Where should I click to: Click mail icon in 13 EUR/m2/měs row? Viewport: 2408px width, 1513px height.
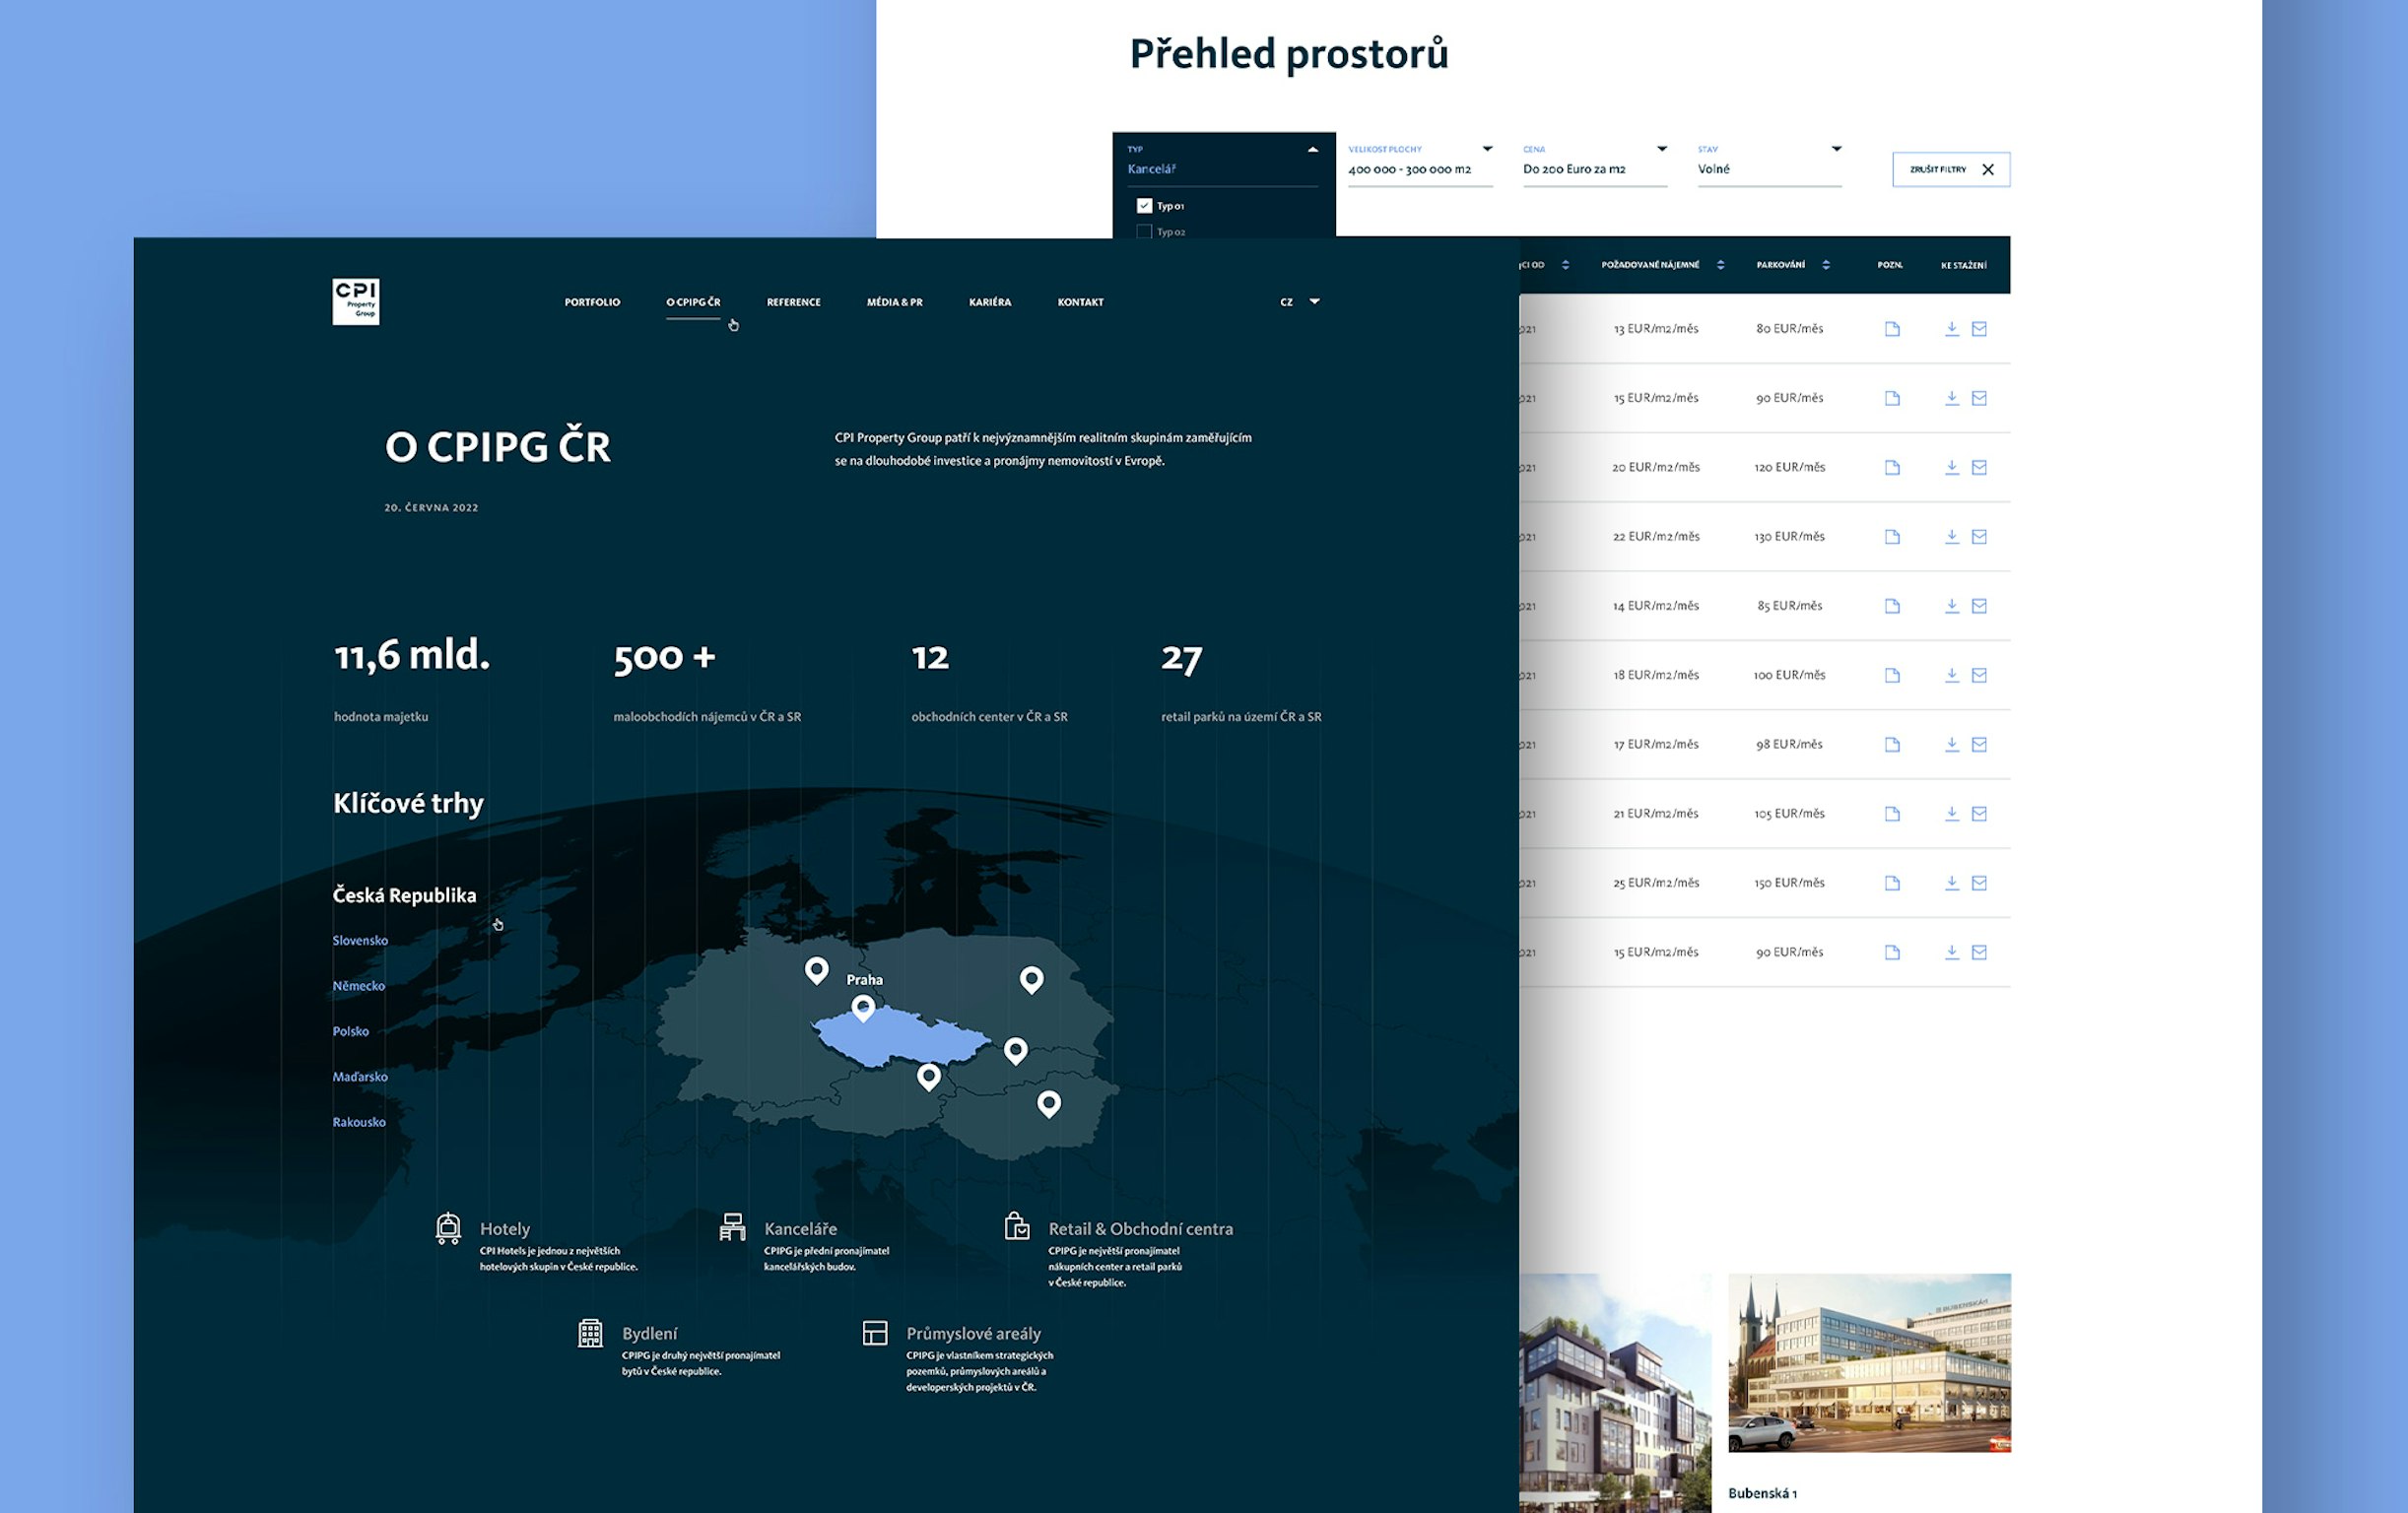click(x=1979, y=329)
